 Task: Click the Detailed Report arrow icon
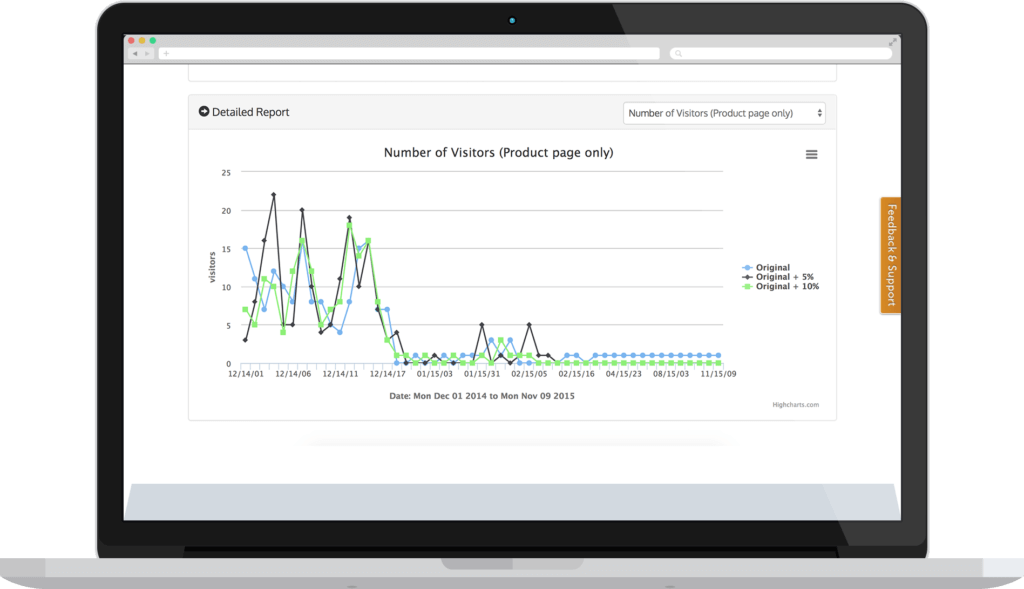(204, 112)
